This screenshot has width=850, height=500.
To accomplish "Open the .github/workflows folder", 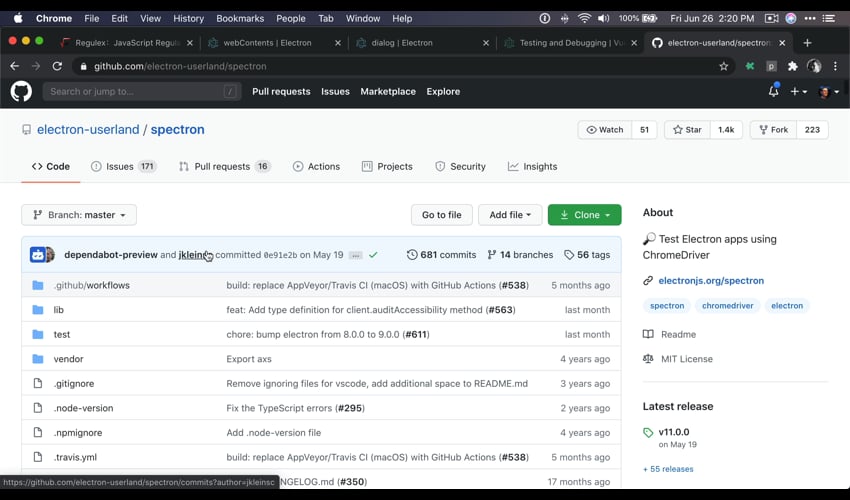I will 92,285.
